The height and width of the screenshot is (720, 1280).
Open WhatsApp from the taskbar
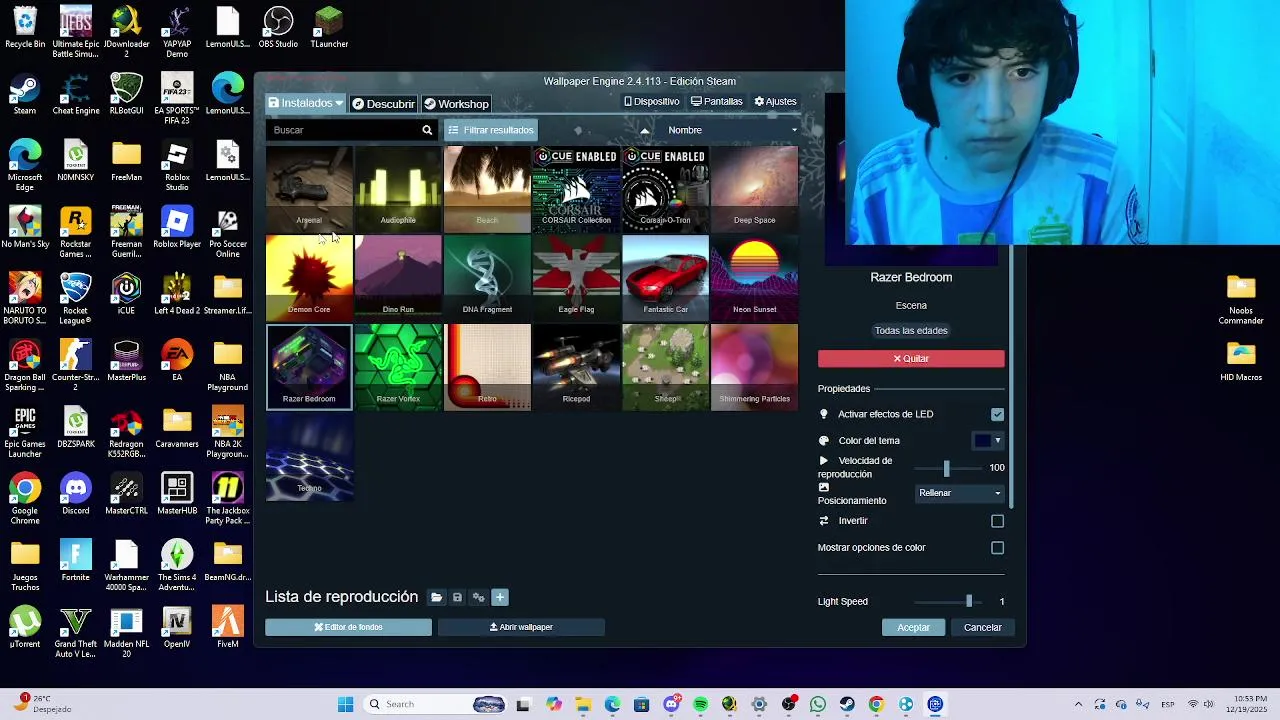coord(818,704)
